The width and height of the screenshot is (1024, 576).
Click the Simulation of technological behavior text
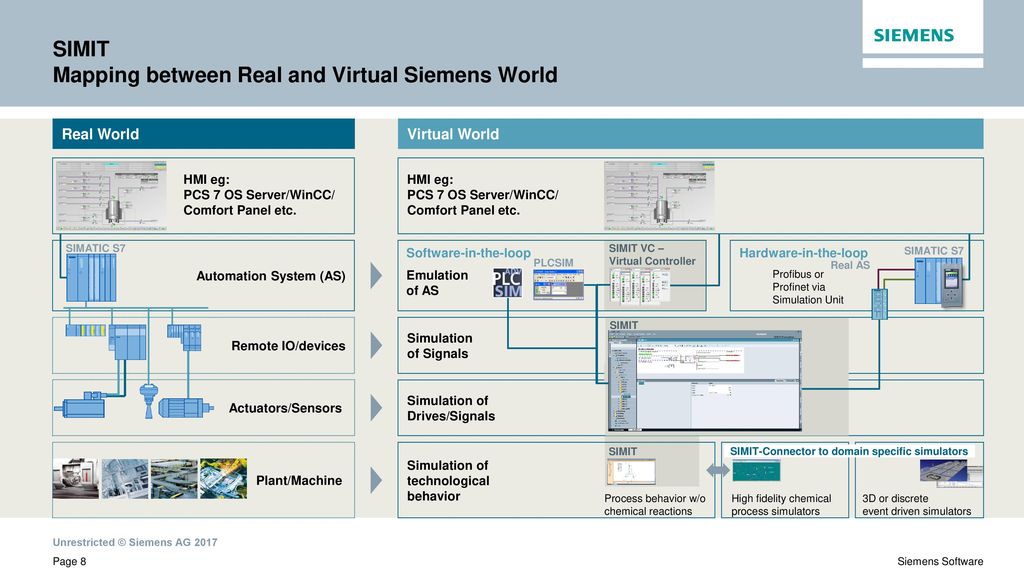pyautogui.click(x=448, y=481)
